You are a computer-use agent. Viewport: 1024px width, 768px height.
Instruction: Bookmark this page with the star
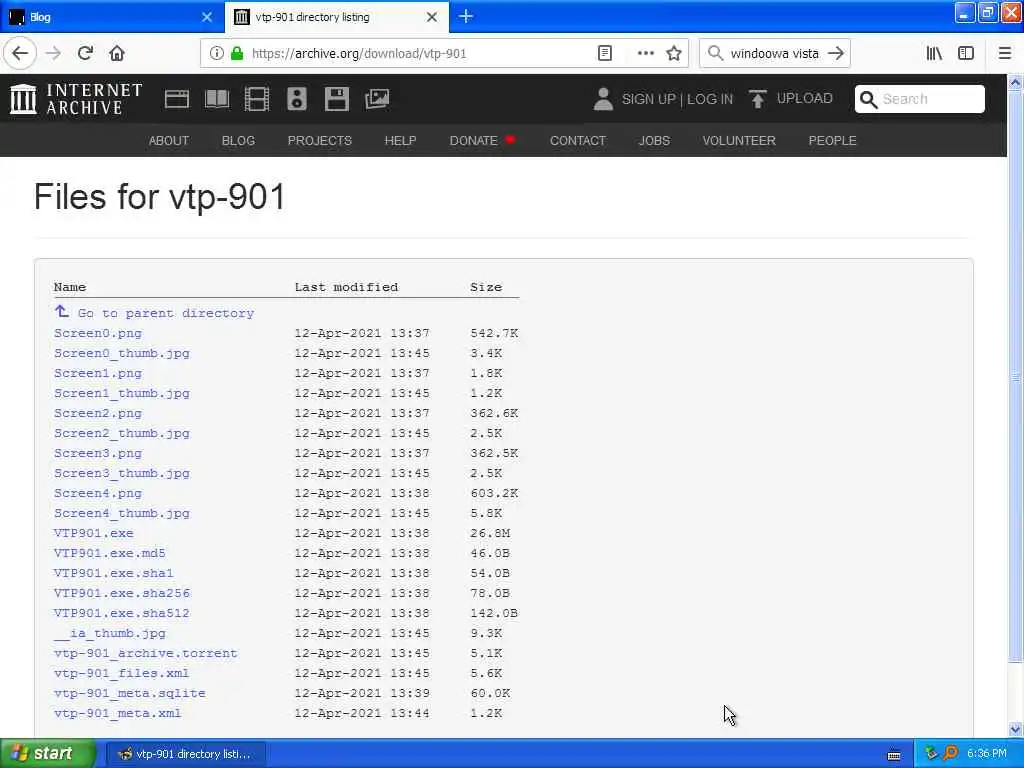pos(674,54)
